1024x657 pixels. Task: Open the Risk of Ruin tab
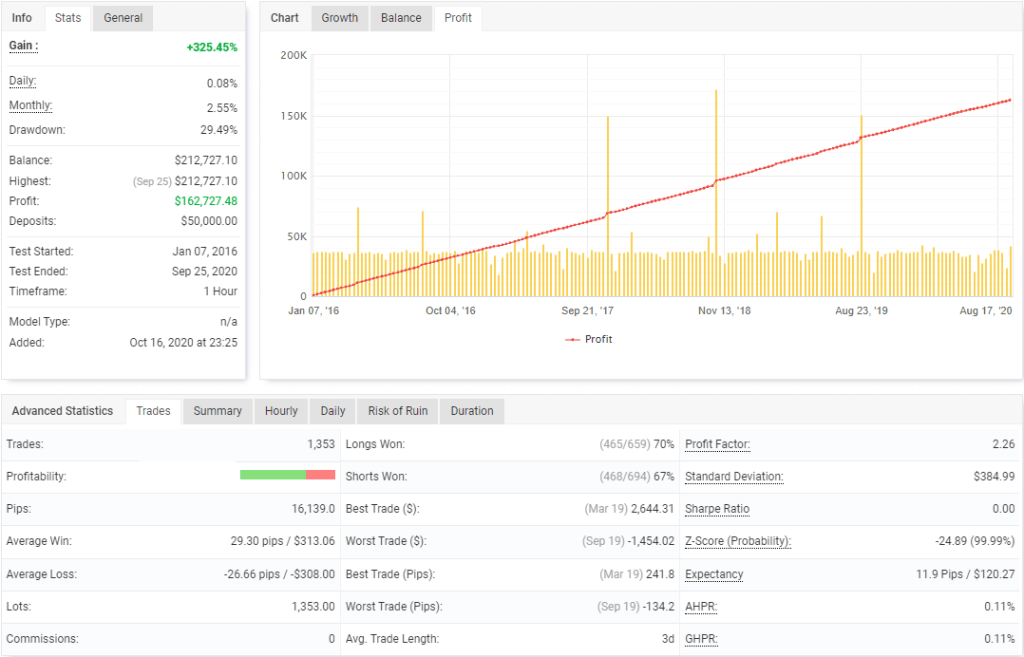click(x=397, y=411)
